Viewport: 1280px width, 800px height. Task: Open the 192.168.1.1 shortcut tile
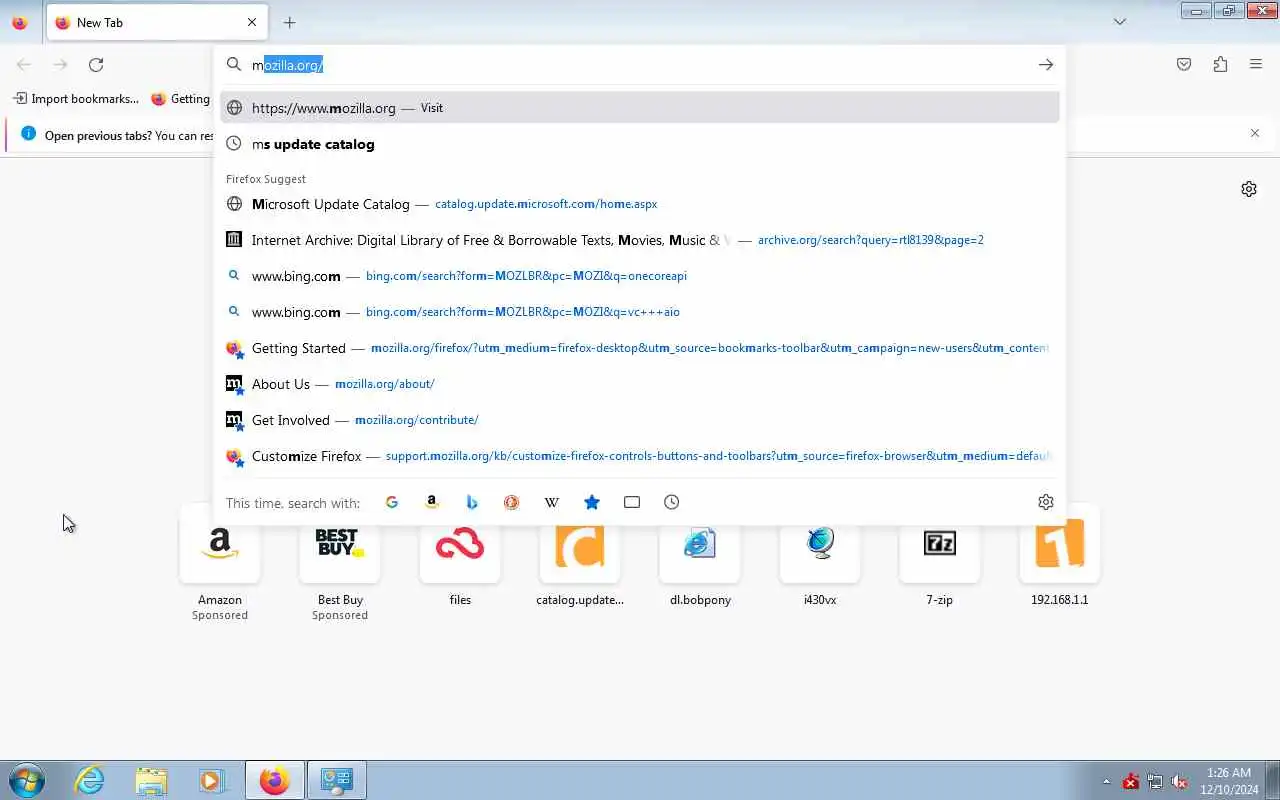click(1060, 556)
